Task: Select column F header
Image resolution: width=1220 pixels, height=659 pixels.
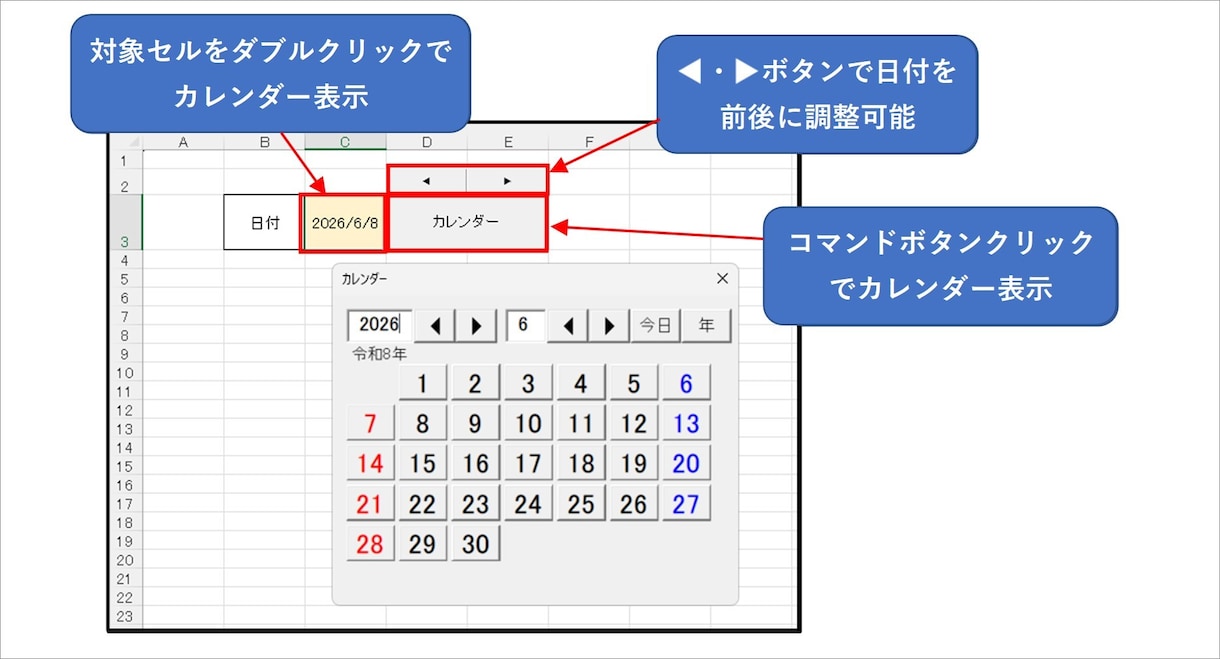Action: click(x=589, y=142)
